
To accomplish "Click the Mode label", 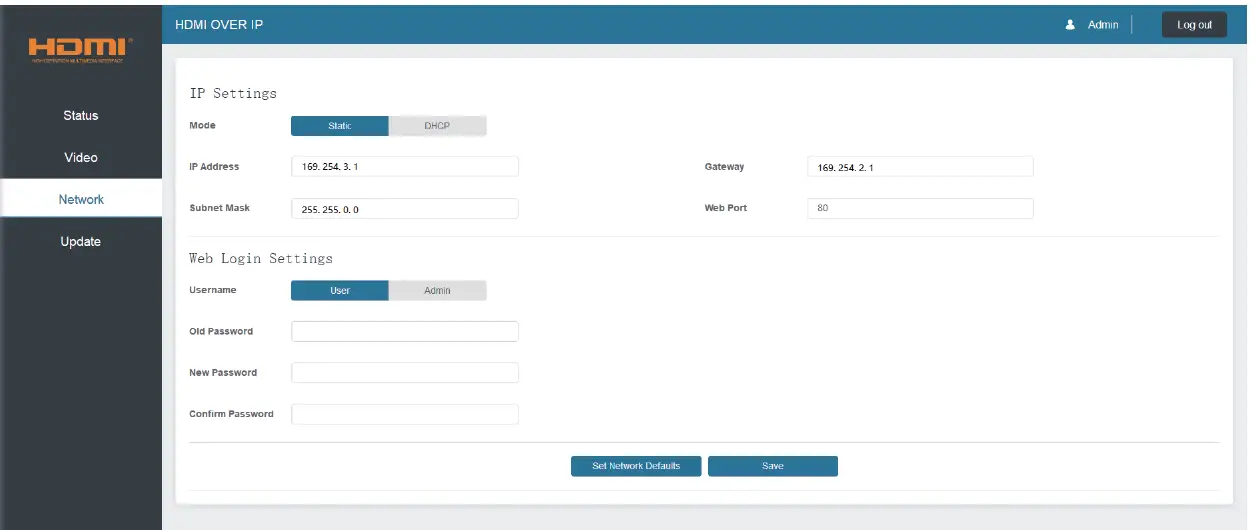I will (202, 126).
